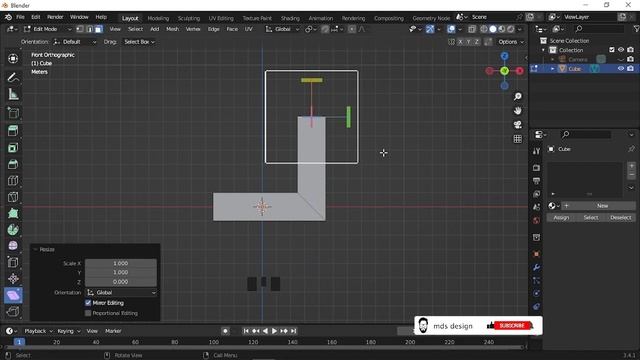Viewport: 640px width, 360px height.
Task: Select the Loop Cut tool
Action: coord(13,180)
